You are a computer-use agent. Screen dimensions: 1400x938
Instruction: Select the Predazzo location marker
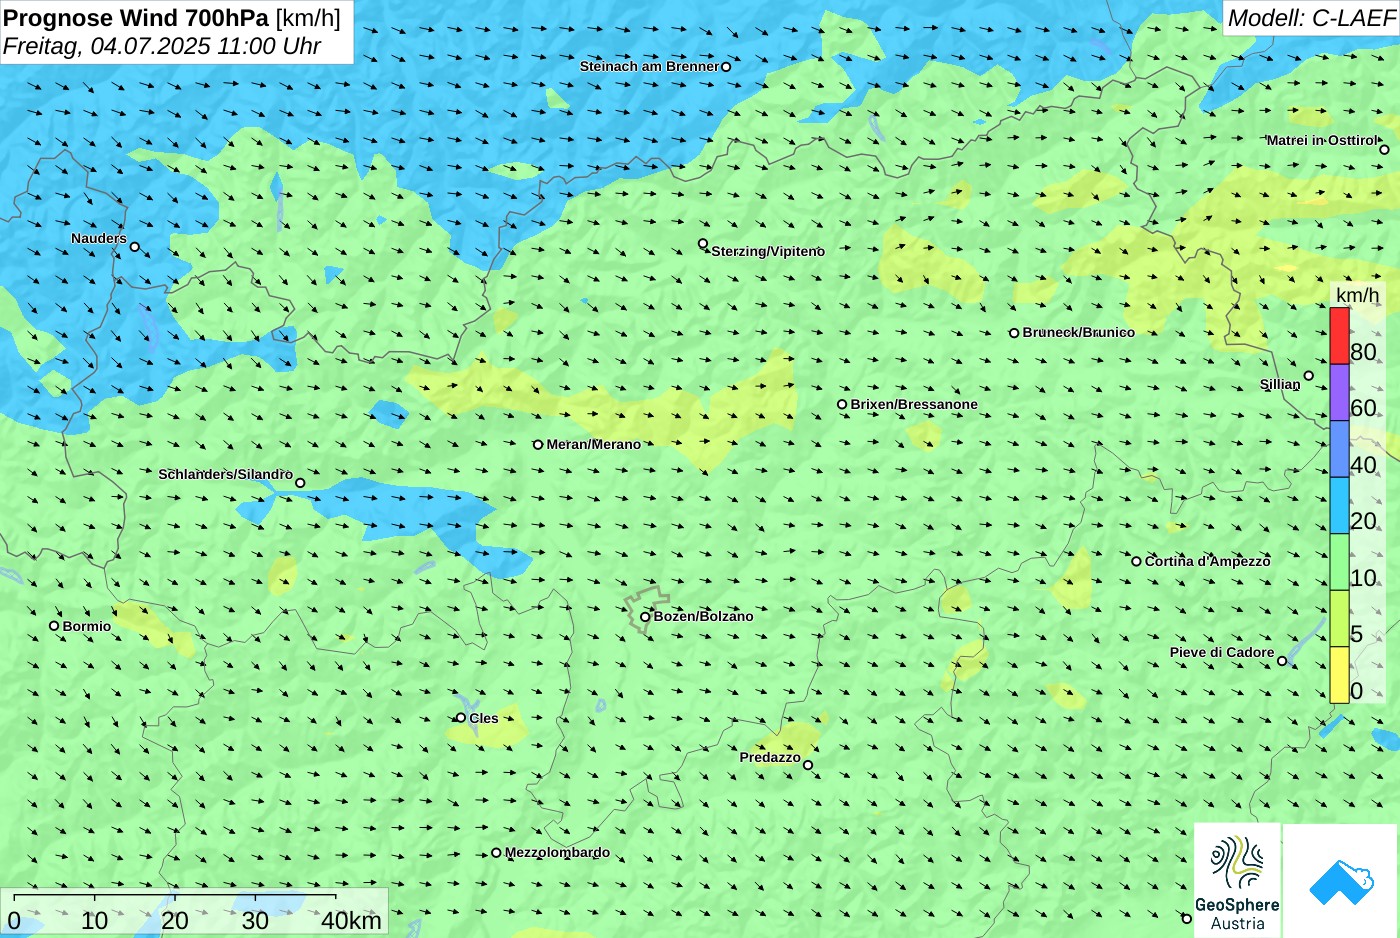coord(808,766)
